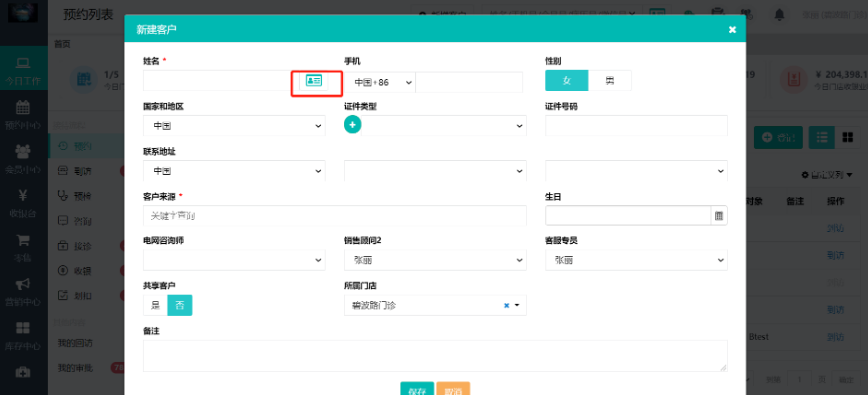Switch background list to grid view icon
This screenshot has width=868, height=395.
click(848, 137)
